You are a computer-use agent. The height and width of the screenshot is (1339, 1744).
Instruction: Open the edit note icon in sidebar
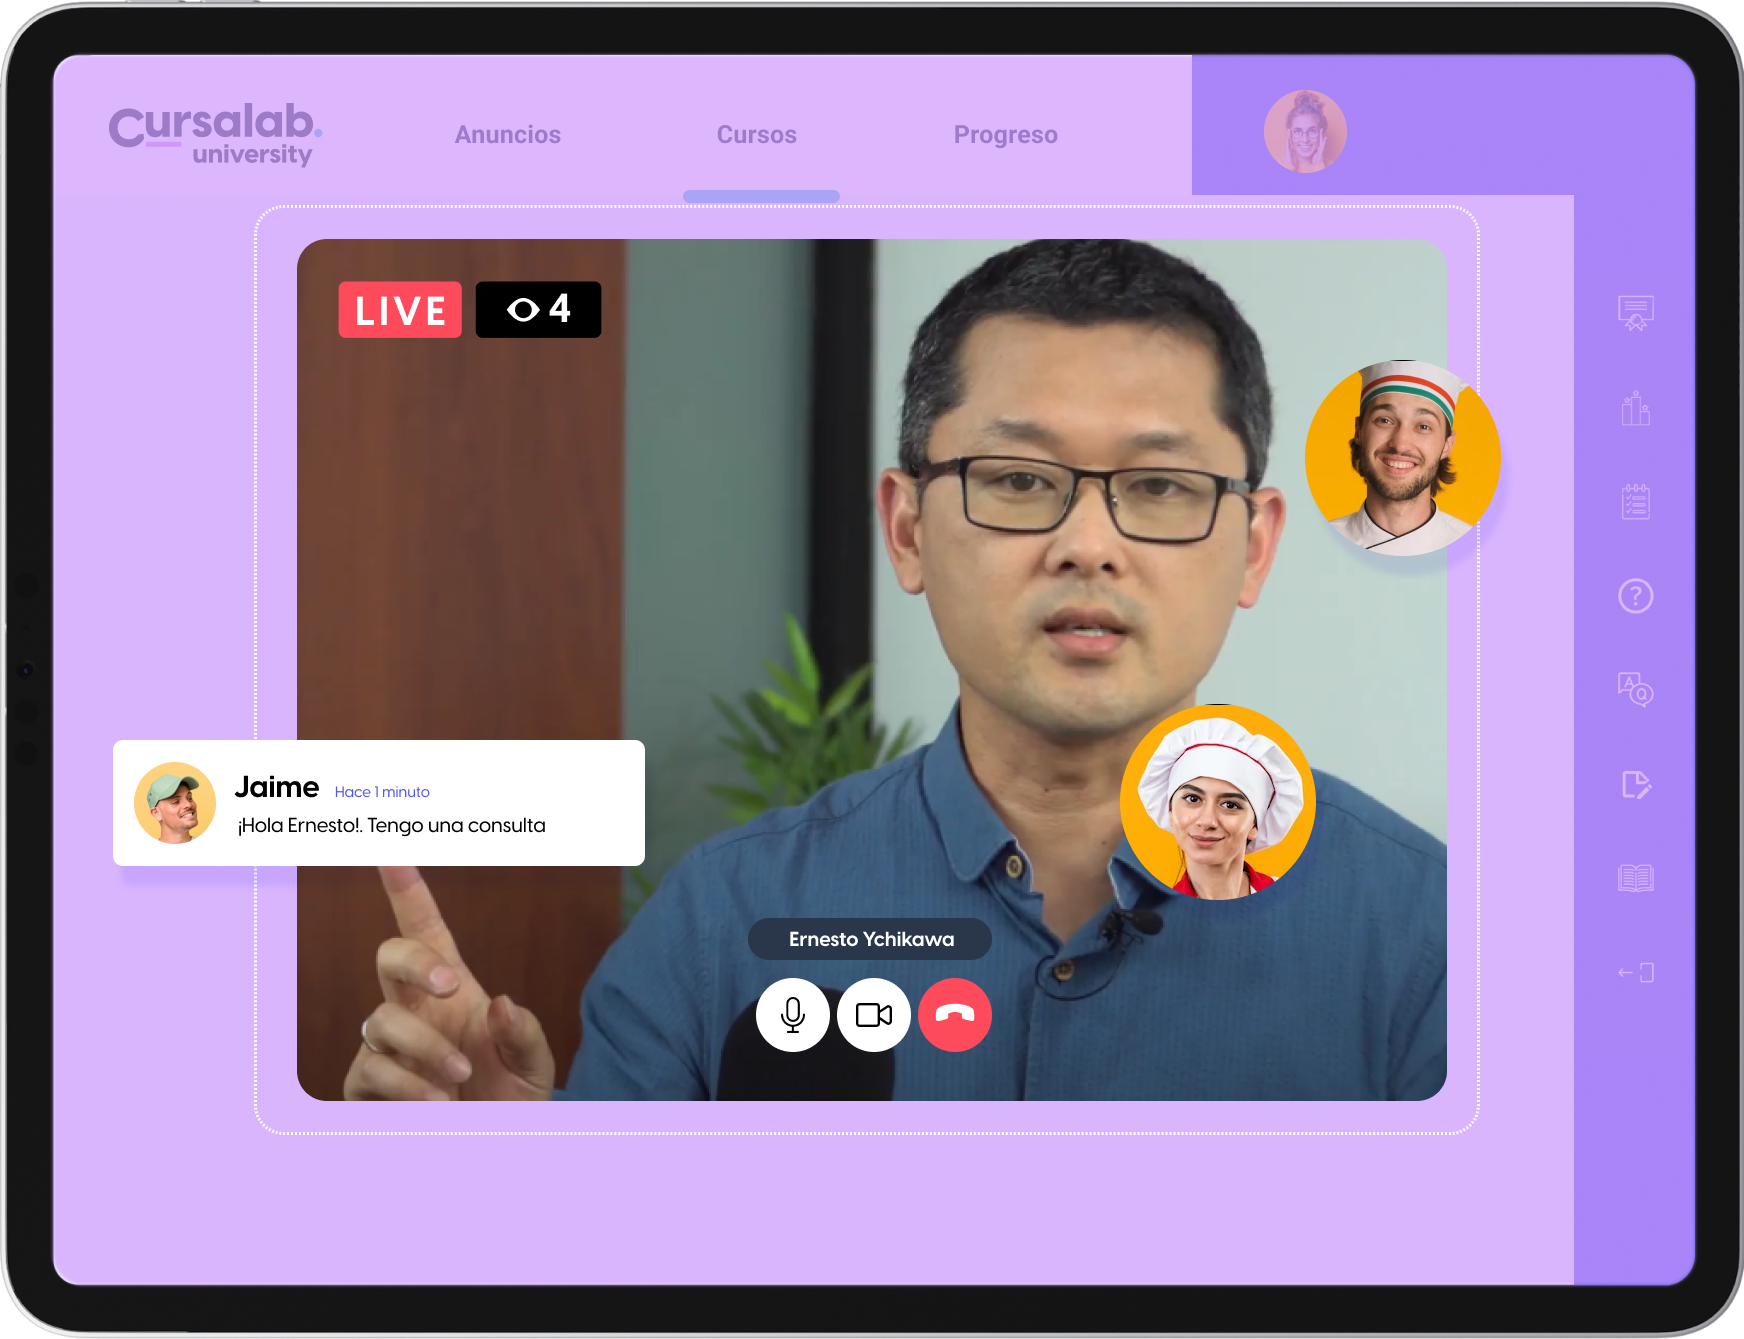[x=1635, y=785]
